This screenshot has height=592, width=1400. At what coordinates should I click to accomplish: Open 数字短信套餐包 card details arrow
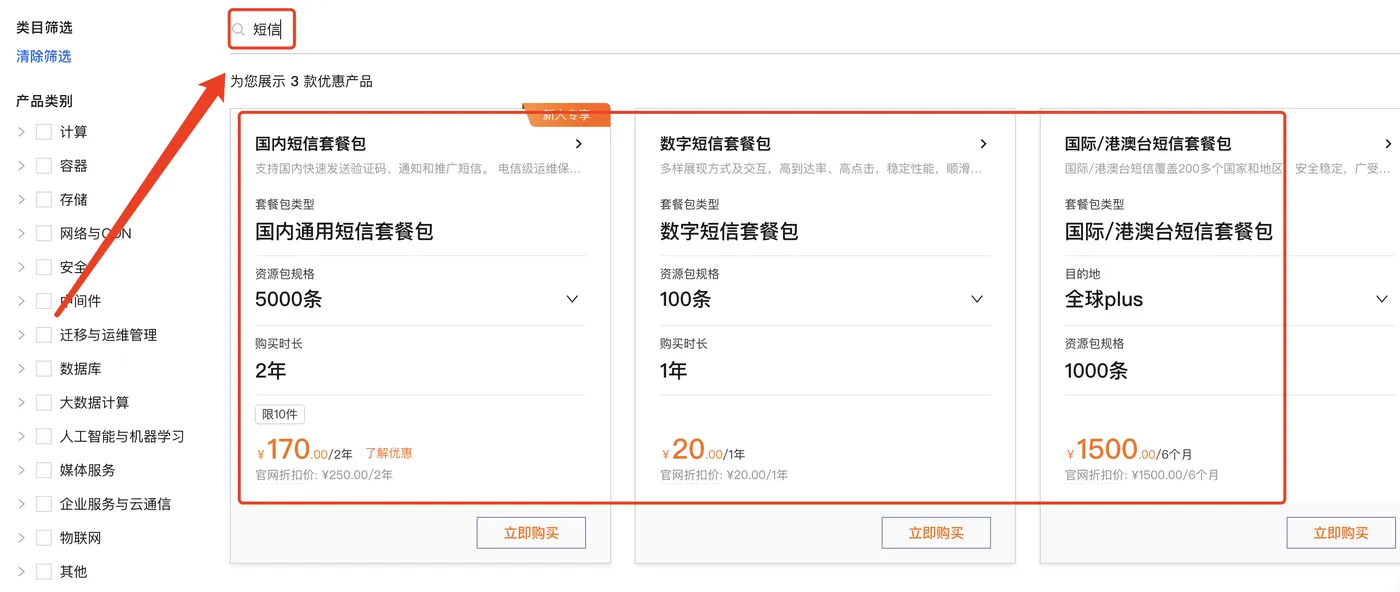(983, 144)
